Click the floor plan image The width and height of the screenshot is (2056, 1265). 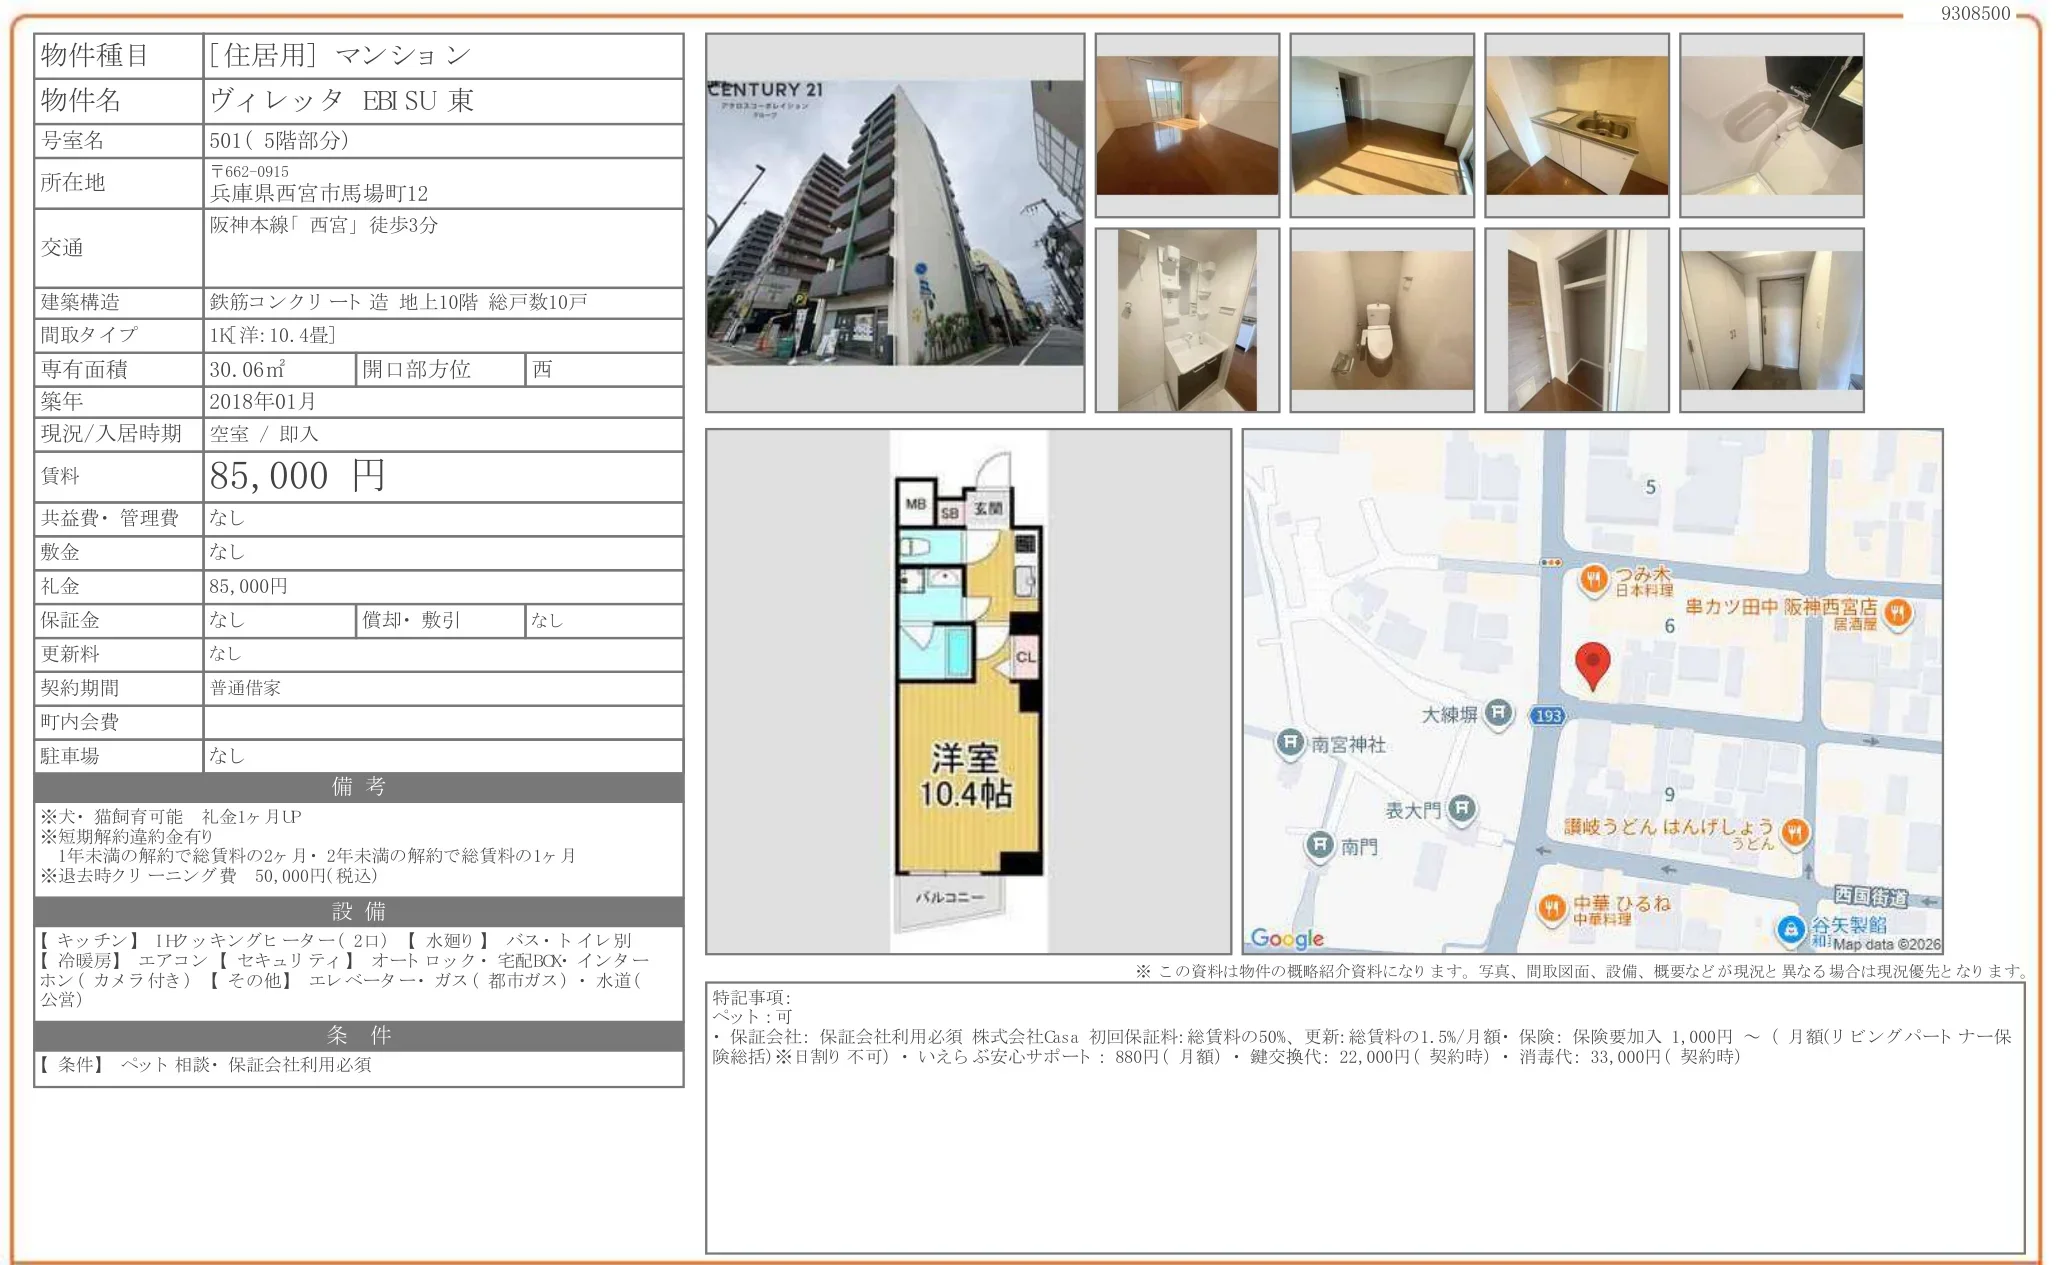(968, 691)
